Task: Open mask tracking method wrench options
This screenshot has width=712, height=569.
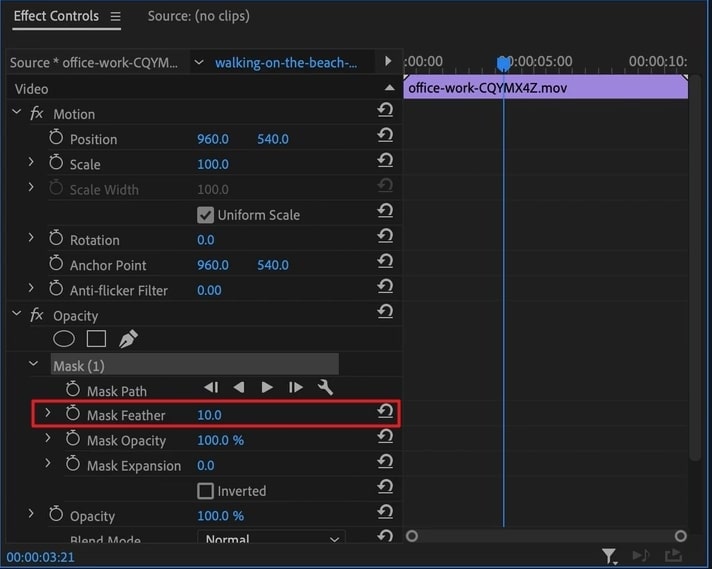Action: tap(326, 387)
